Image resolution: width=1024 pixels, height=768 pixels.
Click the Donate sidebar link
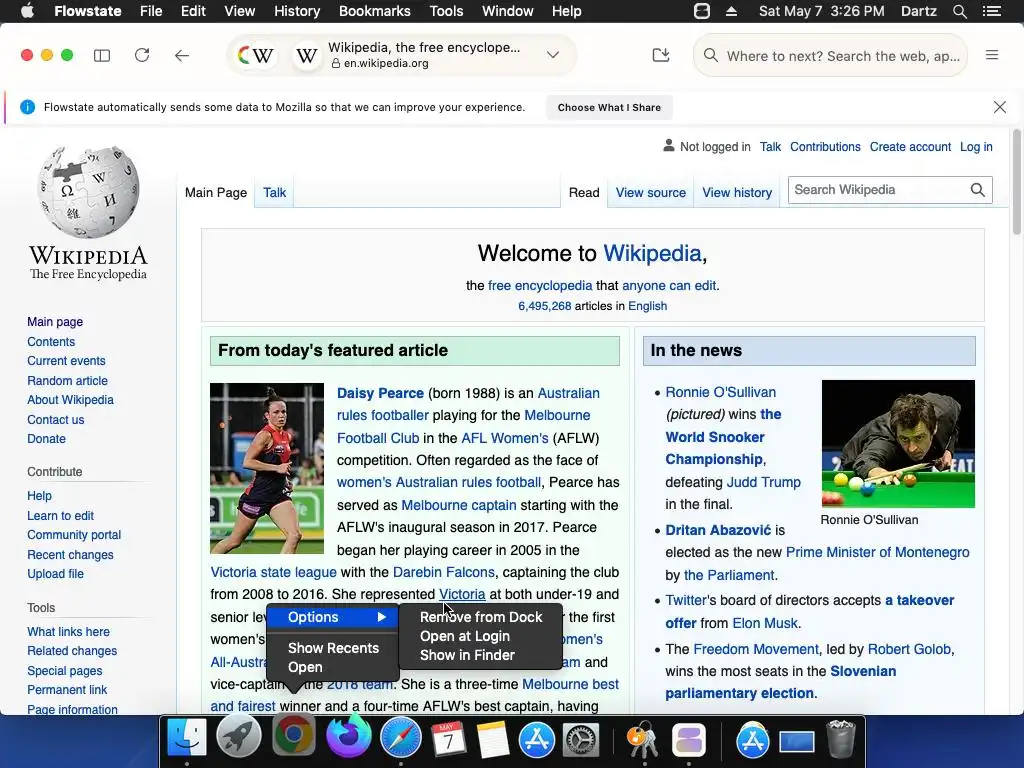pos(46,439)
